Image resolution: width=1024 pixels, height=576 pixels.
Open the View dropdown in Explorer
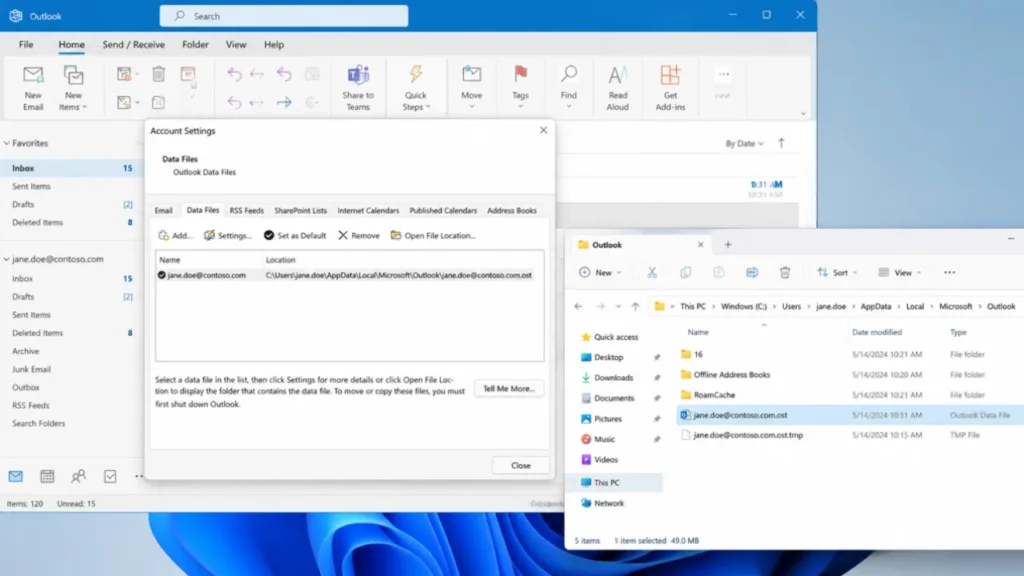(x=900, y=272)
